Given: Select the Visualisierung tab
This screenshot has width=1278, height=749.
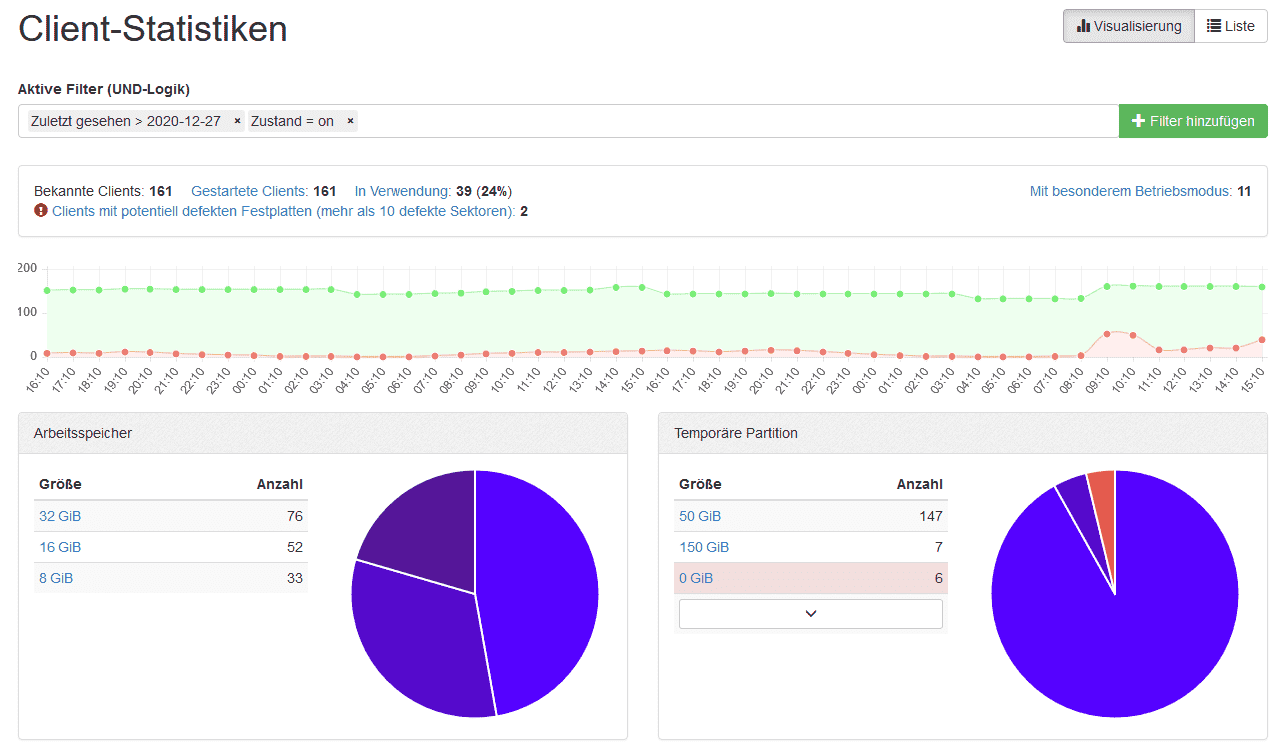Looking at the screenshot, I should click(1128, 26).
